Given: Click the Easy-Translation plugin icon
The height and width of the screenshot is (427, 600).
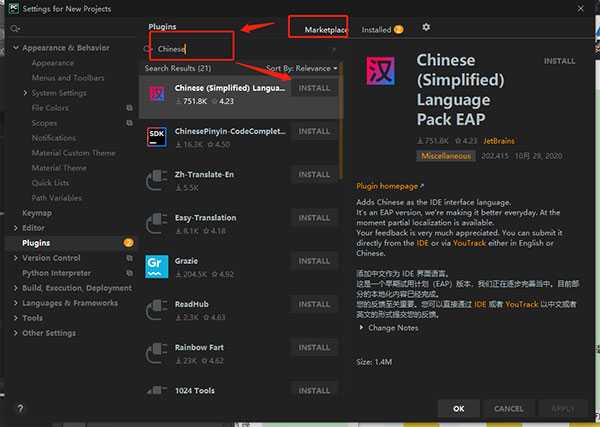Looking at the screenshot, I should click(157, 223).
